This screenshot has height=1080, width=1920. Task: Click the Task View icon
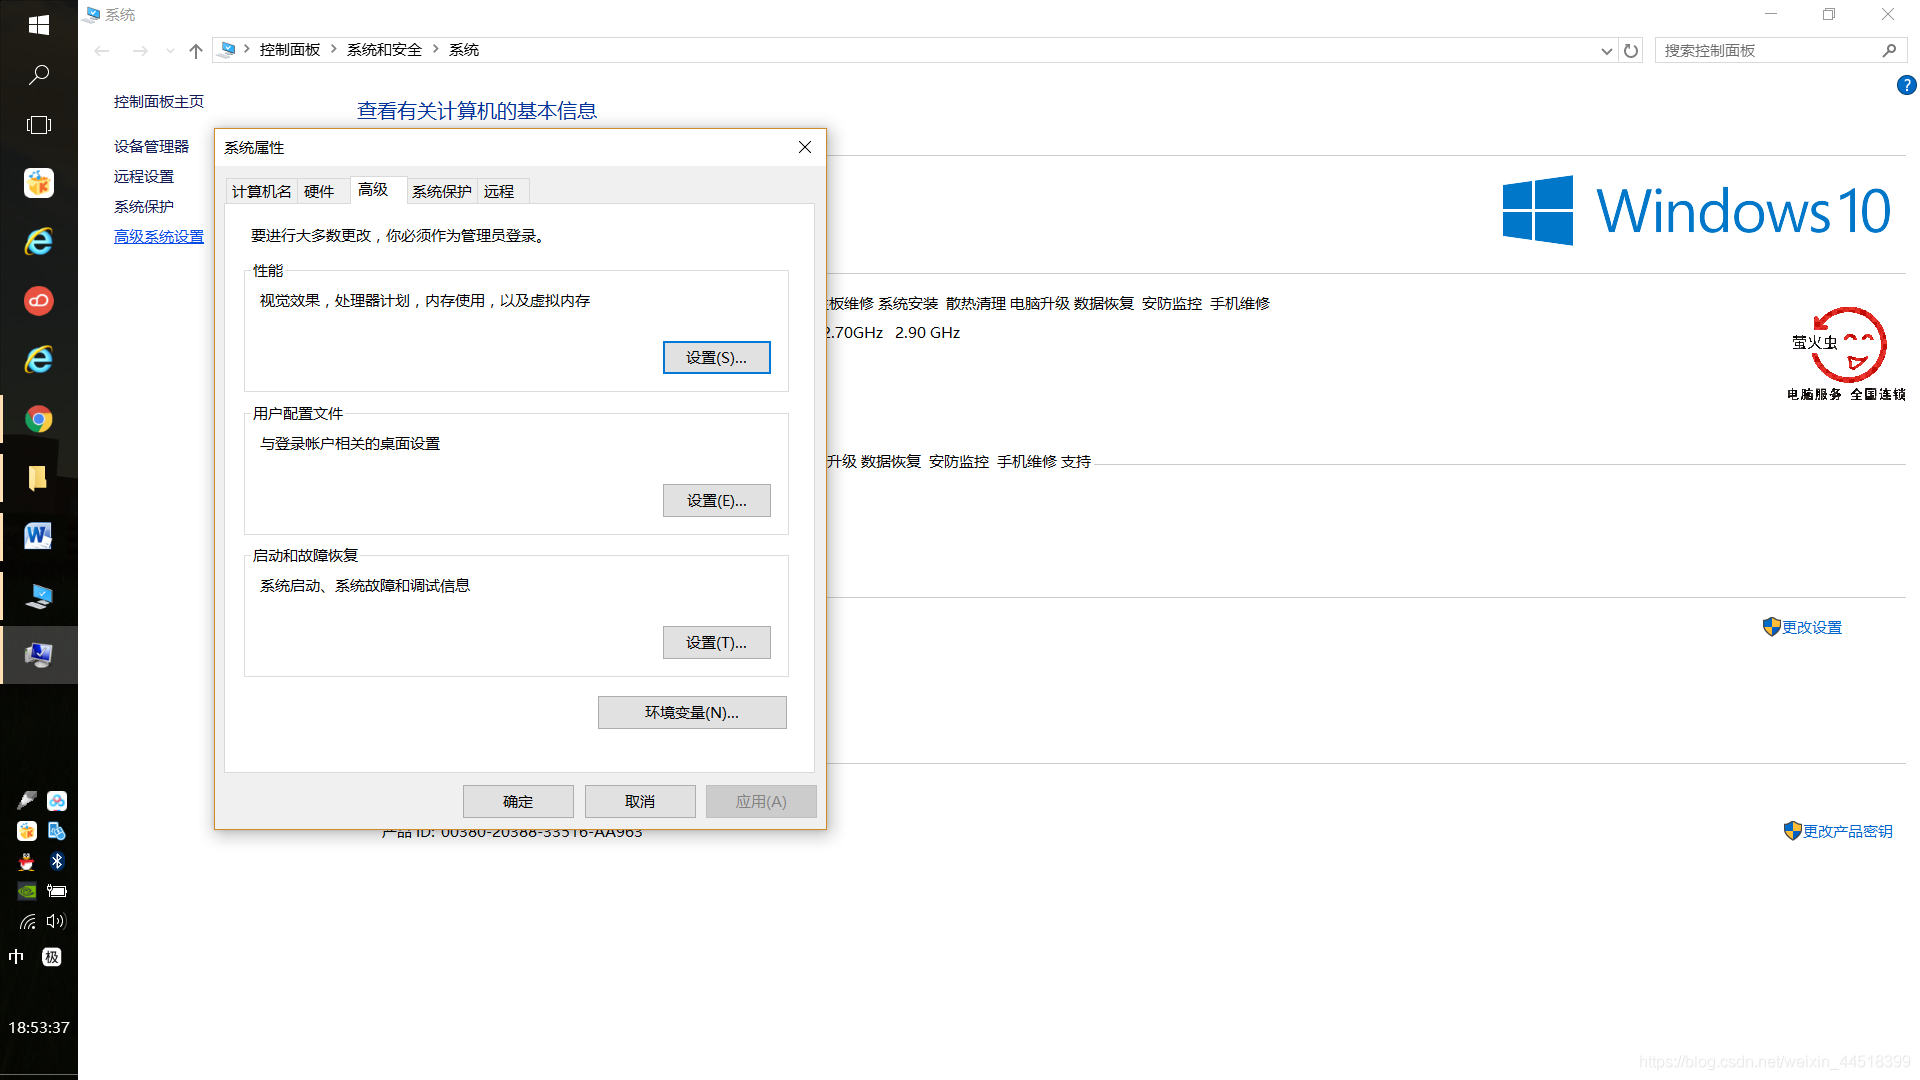pyautogui.click(x=39, y=125)
